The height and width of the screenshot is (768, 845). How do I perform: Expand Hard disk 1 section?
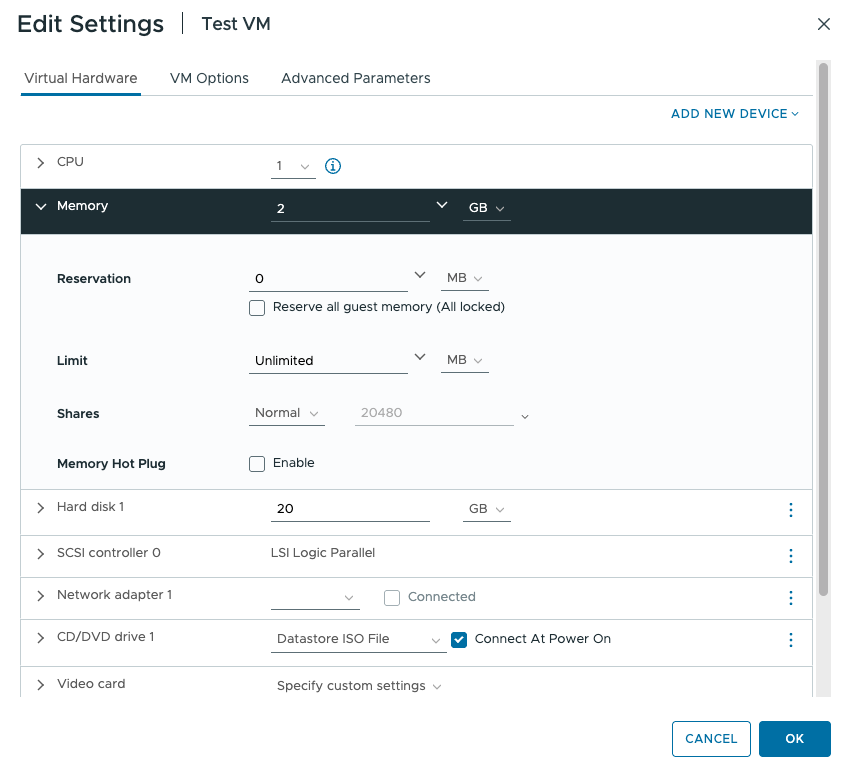click(40, 508)
